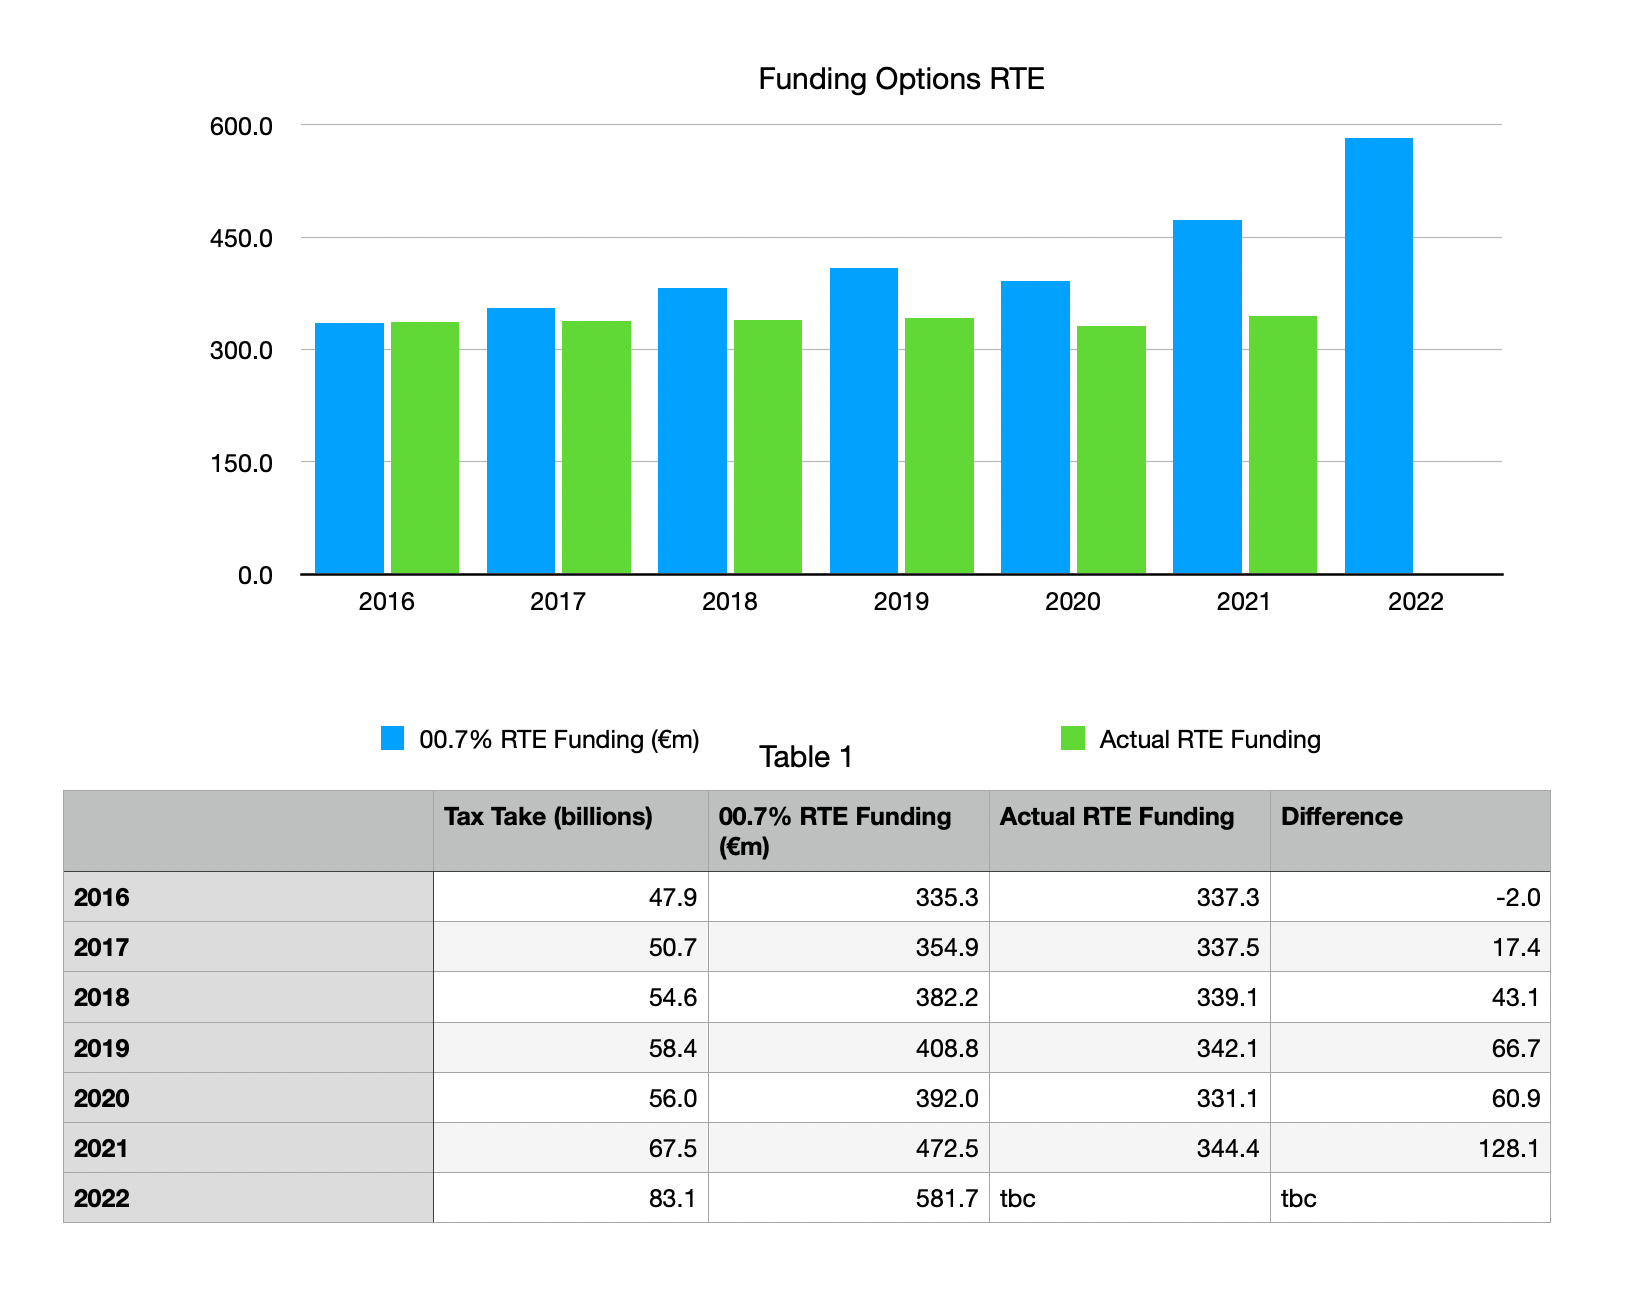Click the cell with value 337.5
The height and width of the screenshot is (1304, 1646).
[x=1129, y=947]
